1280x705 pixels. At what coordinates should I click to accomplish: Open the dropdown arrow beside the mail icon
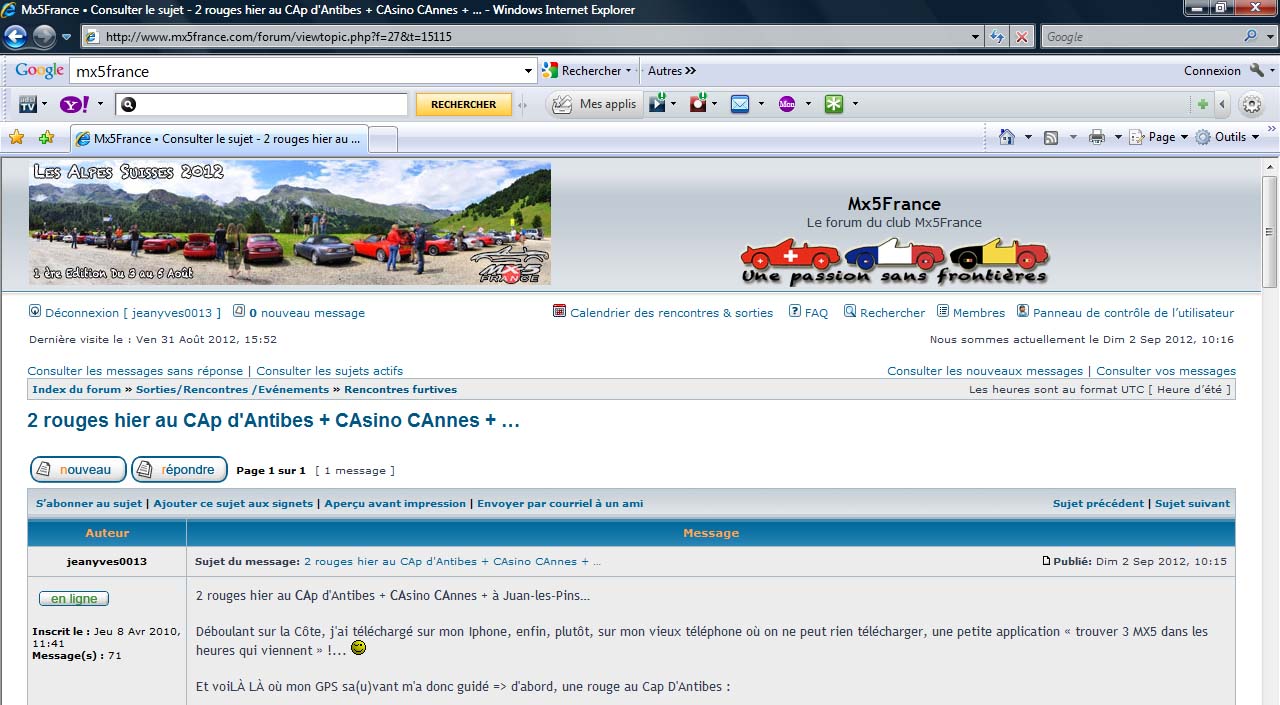click(761, 104)
